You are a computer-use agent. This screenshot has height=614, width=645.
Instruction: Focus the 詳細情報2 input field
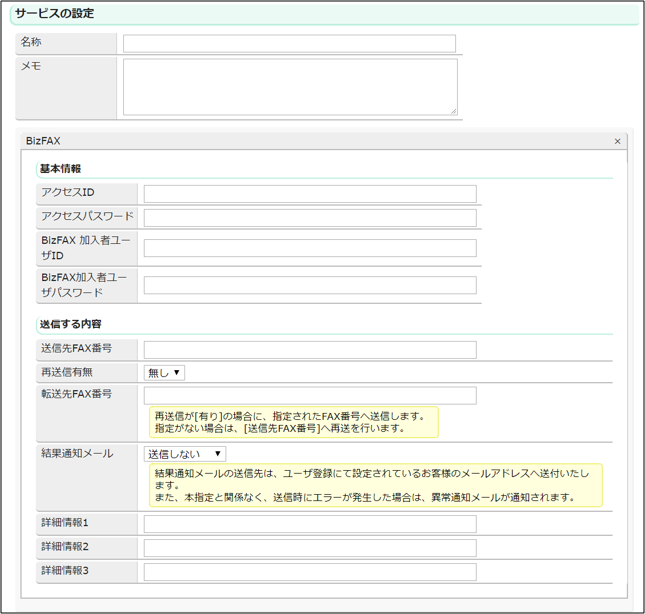(310, 548)
